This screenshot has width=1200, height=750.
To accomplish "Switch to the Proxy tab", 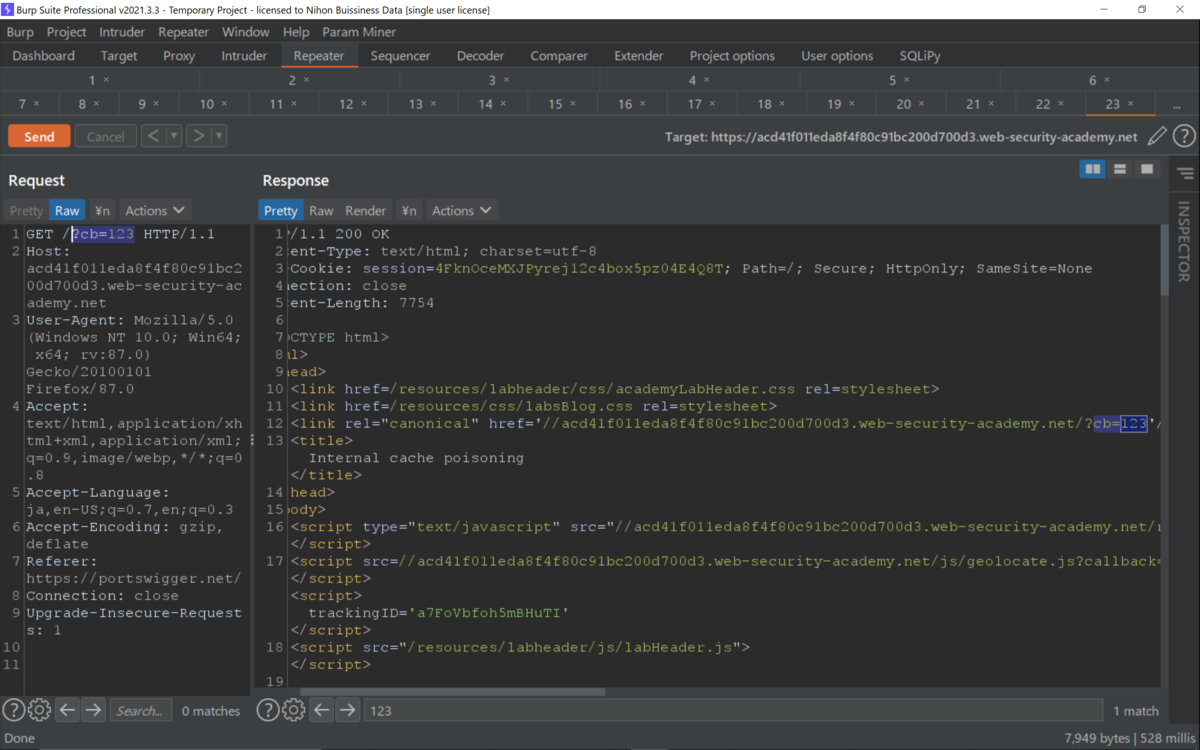I will pos(179,56).
